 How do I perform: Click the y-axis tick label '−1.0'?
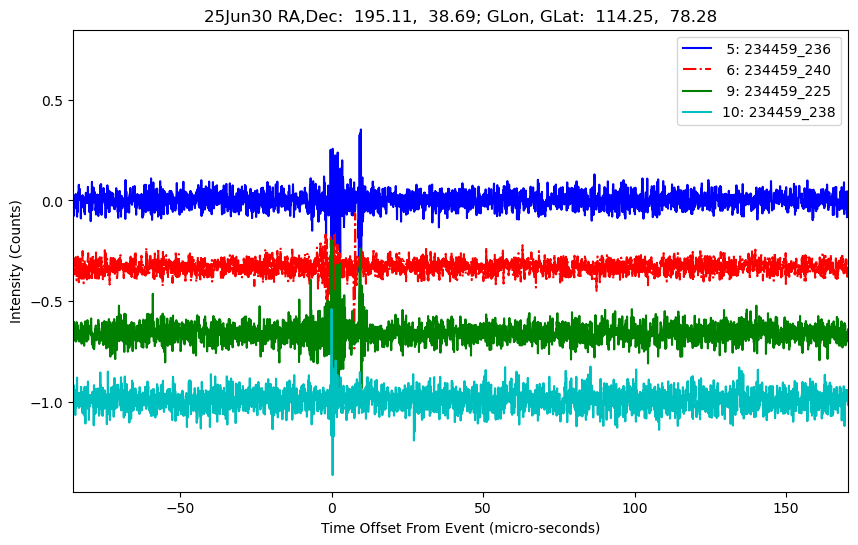[48, 403]
